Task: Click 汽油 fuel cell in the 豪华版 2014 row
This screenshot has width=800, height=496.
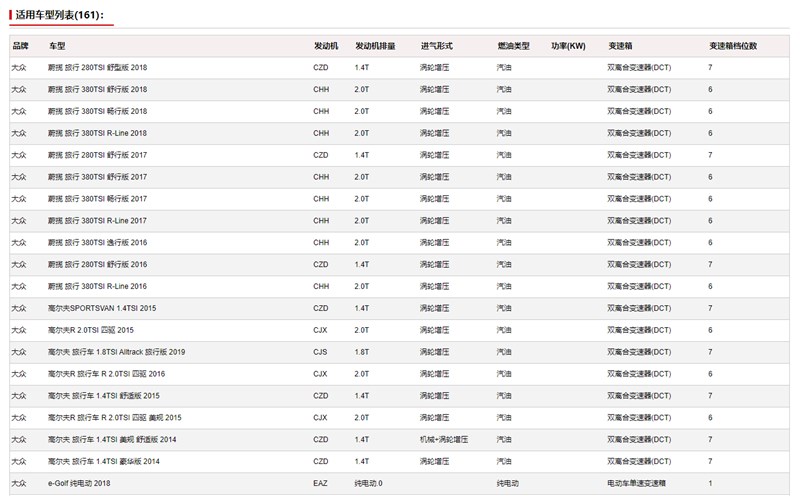Action: [x=504, y=462]
